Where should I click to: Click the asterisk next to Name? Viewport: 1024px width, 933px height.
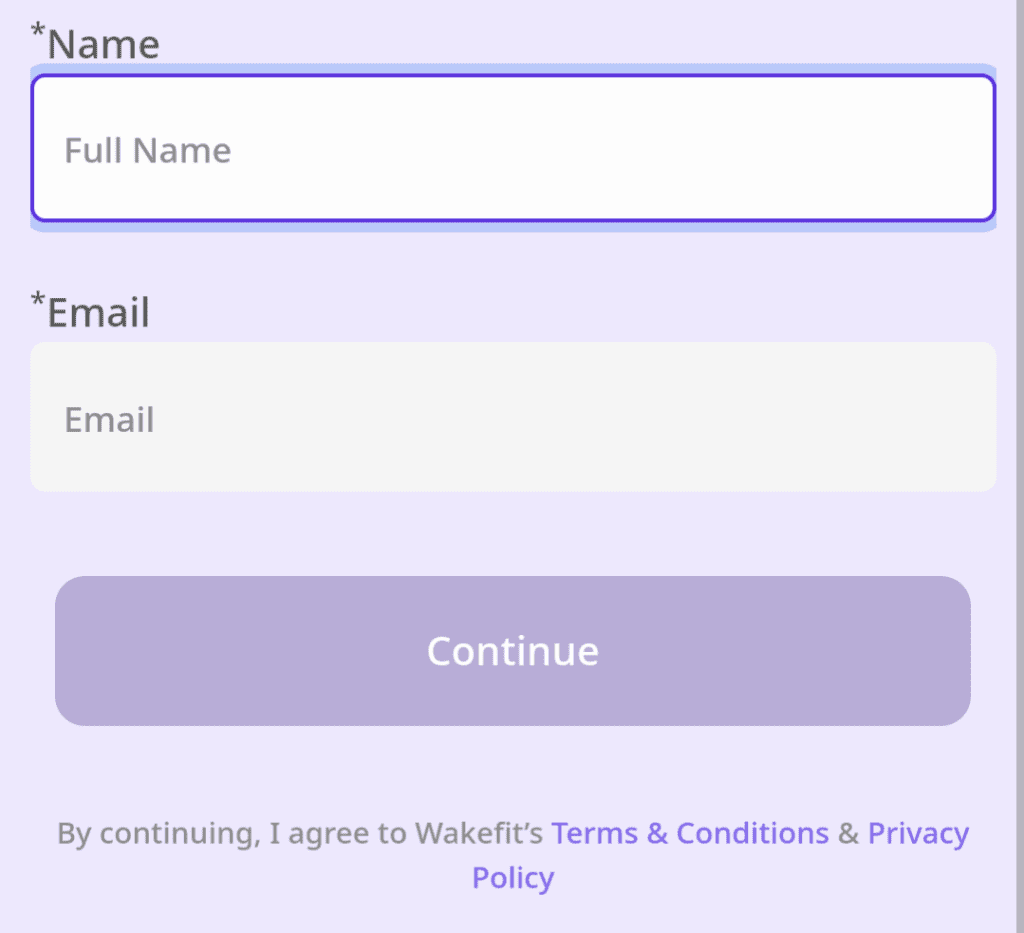point(35,32)
